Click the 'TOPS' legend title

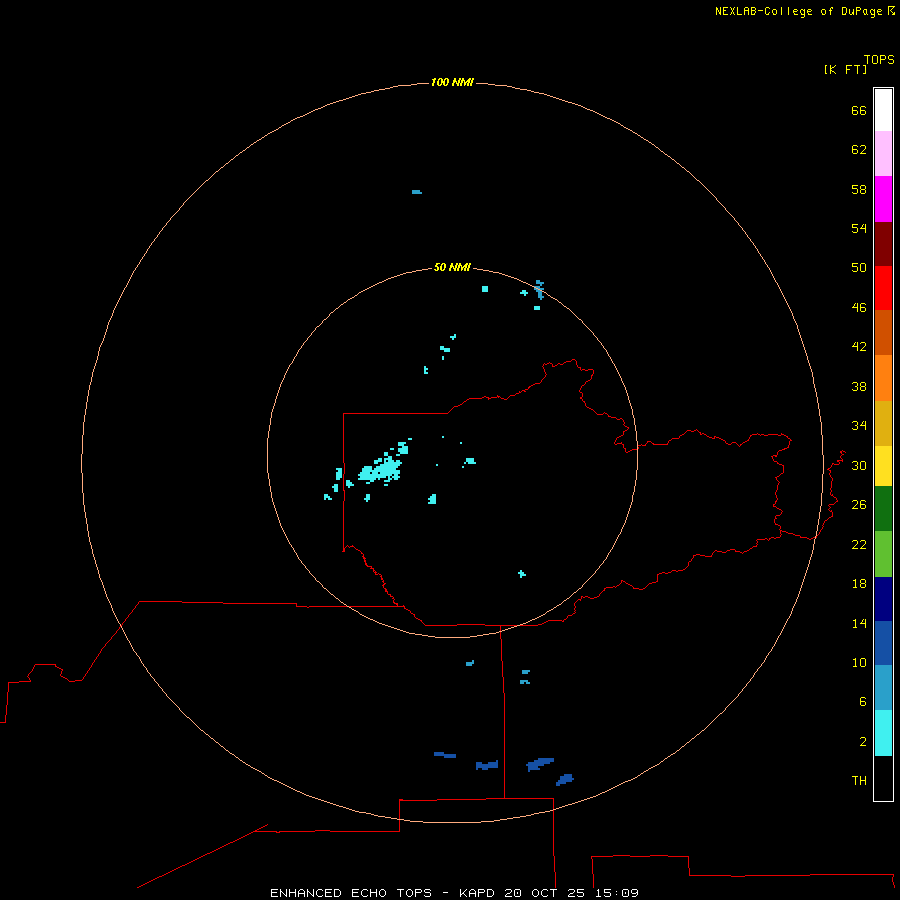click(x=879, y=60)
